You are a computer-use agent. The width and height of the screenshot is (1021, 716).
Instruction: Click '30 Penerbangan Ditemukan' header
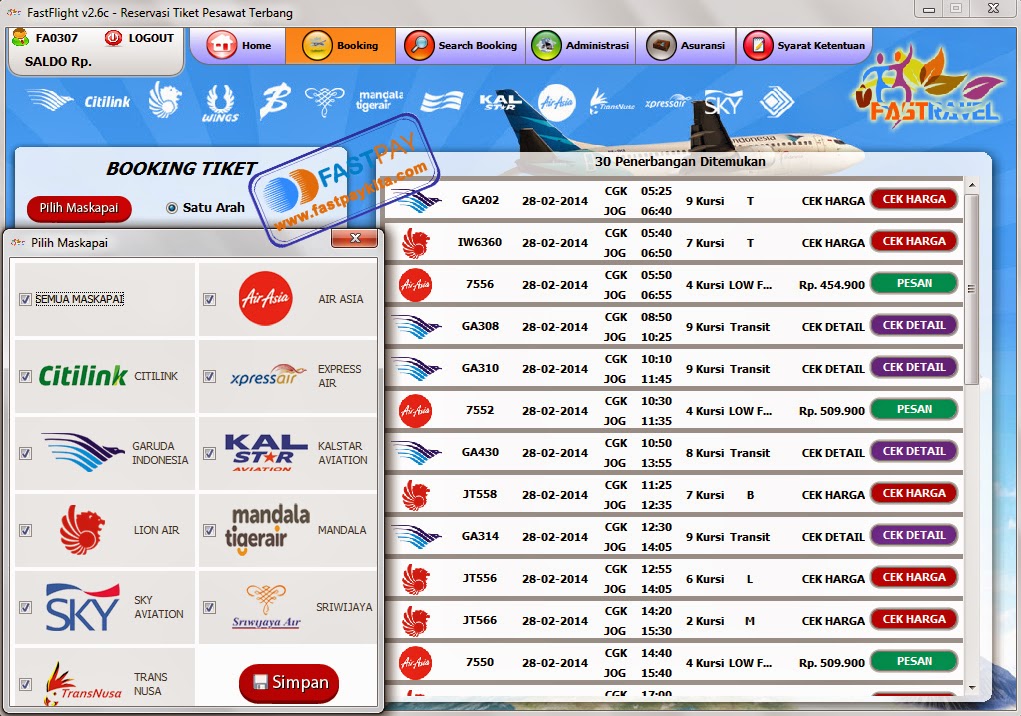(x=680, y=161)
